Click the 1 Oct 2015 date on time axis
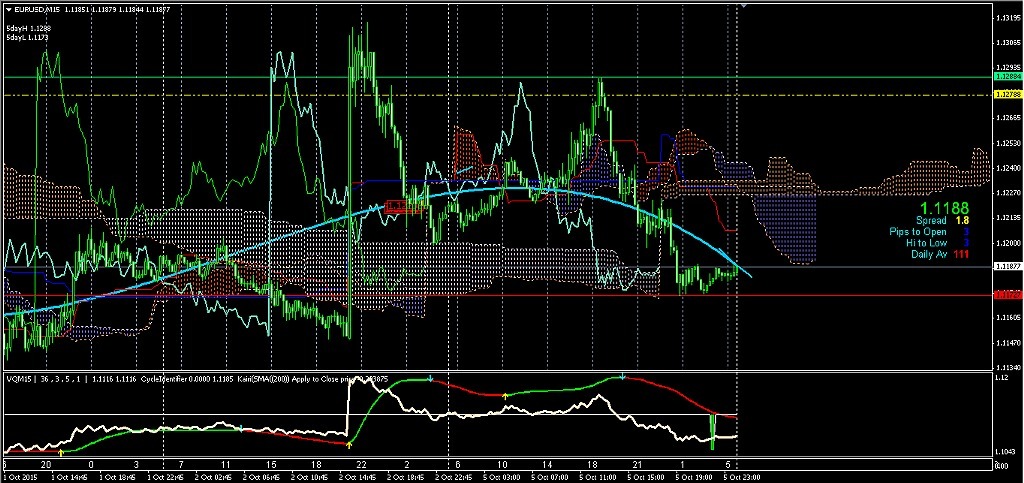Image resolution: width=1024 pixels, height=483 pixels. click(x=19, y=477)
